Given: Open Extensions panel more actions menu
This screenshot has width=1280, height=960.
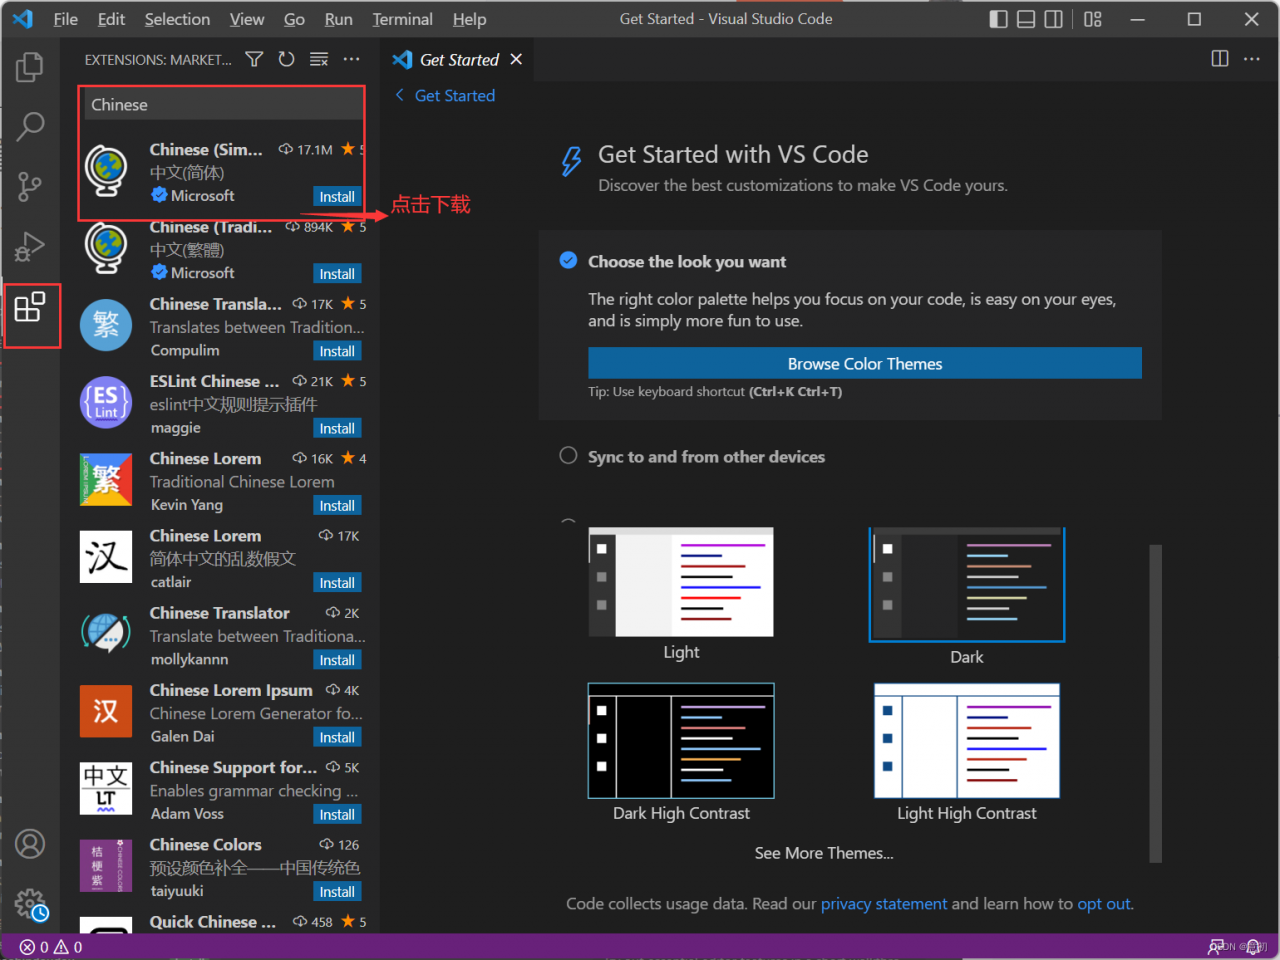Looking at the screenshot, I should [x=351, y=60].
